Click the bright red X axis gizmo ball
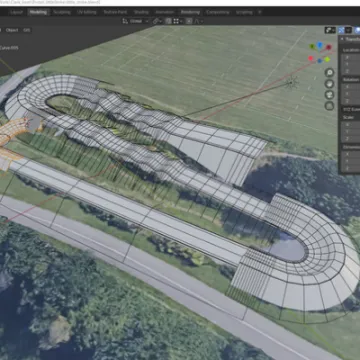The width and height of the screenshot is (360, 360). coord(311,59)
